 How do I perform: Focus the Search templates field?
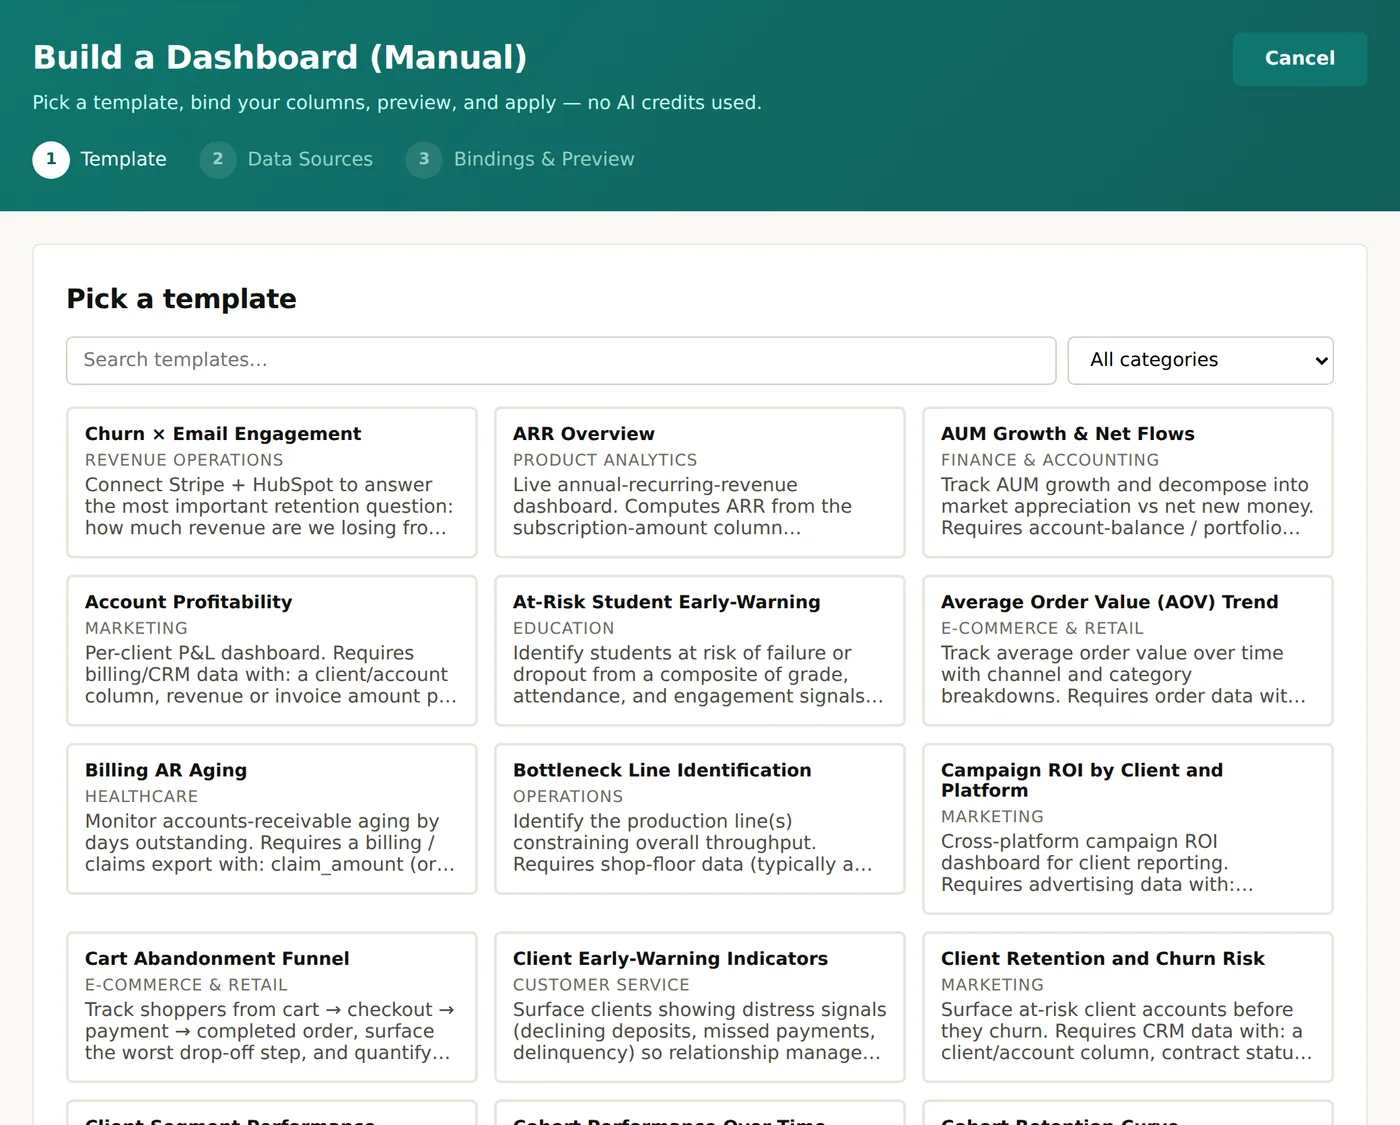[561, 360]
